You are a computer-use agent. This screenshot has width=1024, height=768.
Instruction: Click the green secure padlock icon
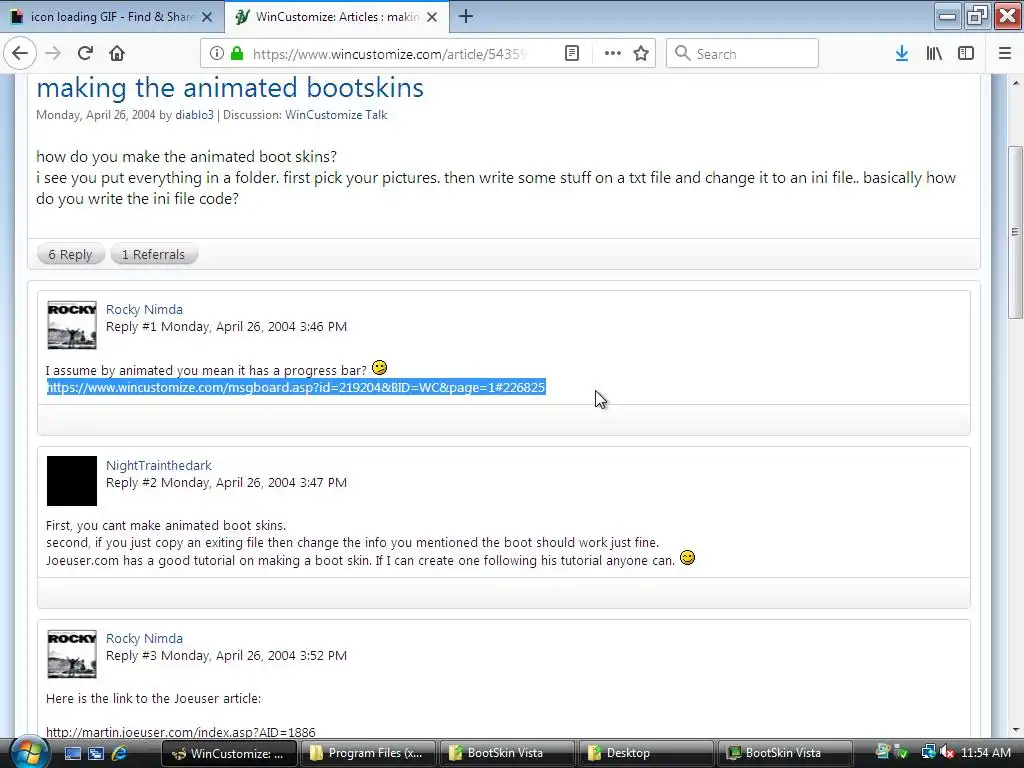pos(237,54)
